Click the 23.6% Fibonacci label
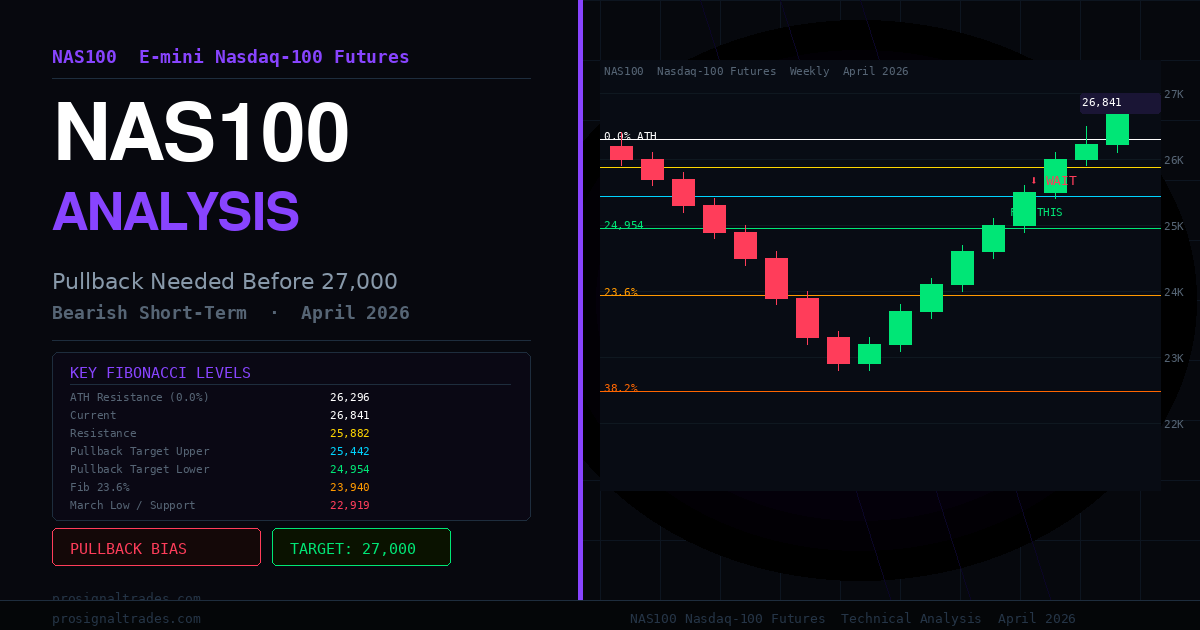Image resolution: width=1200 pixels, height=630 pixels. (x=621, y=292)
